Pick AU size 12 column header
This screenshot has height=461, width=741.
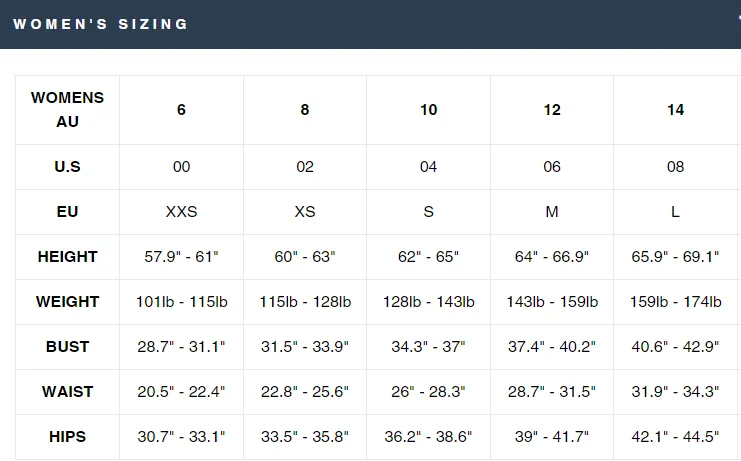(x=552, y=110)
